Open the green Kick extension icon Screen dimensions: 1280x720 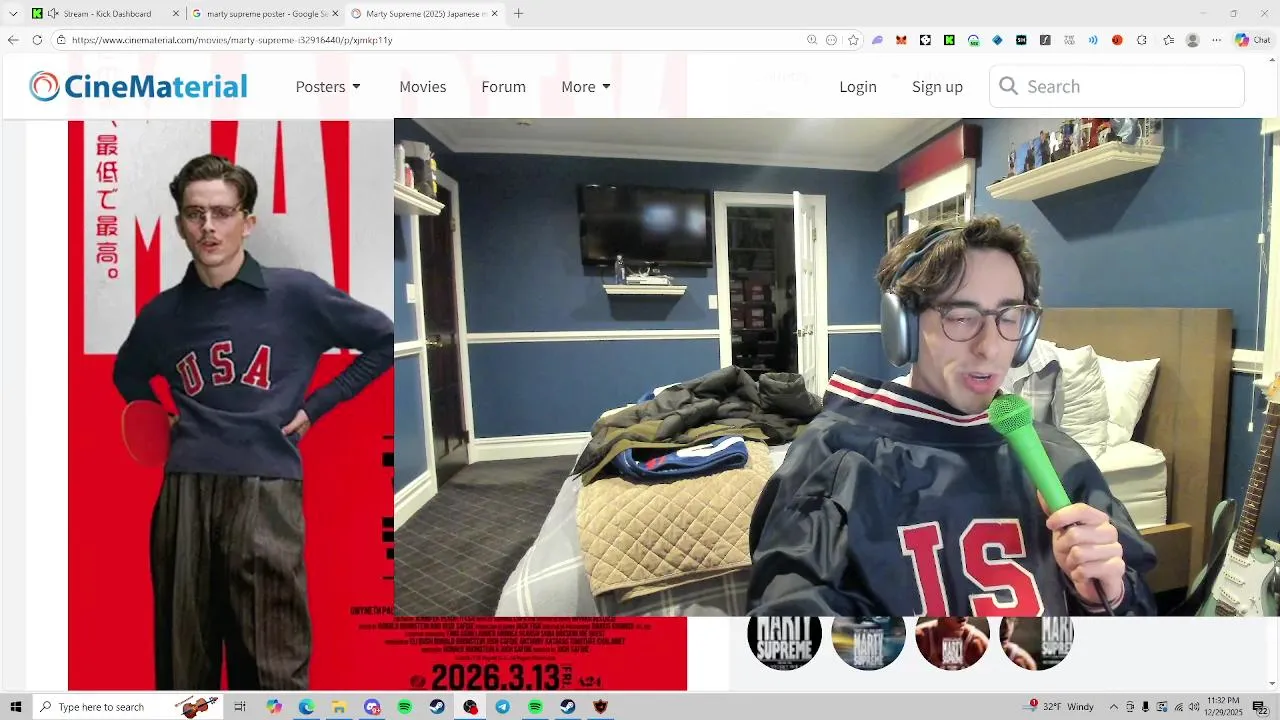coord(949,40)
